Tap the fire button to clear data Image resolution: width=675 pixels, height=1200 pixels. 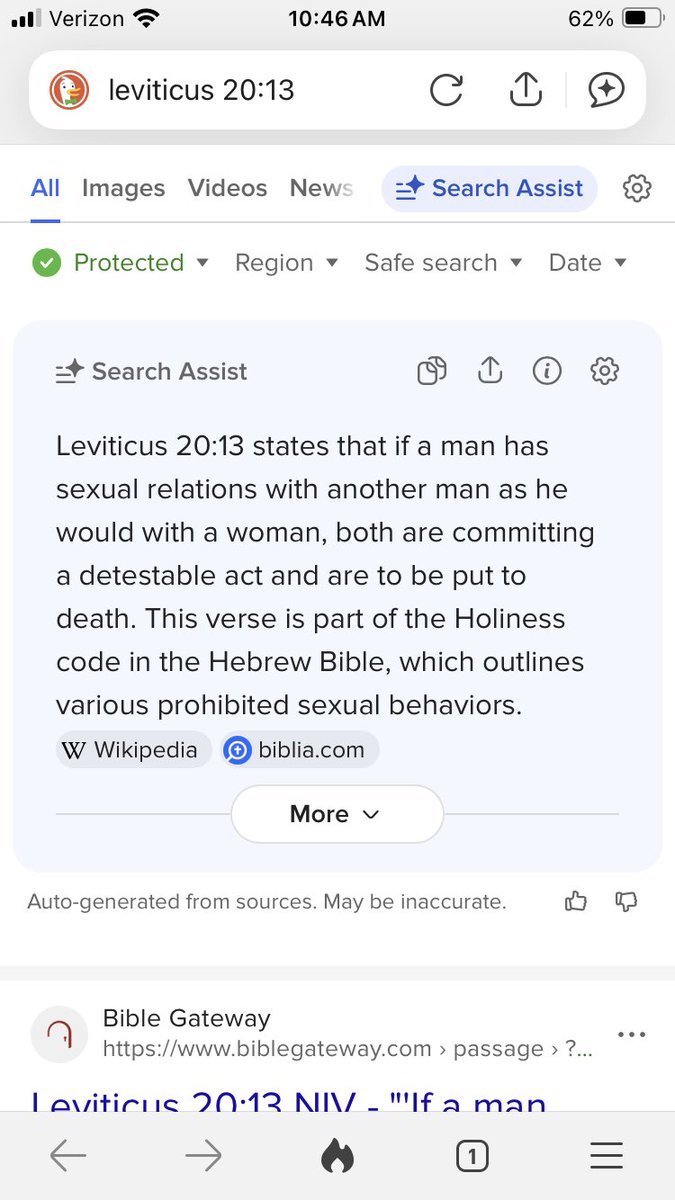[x=337, y=1157]
